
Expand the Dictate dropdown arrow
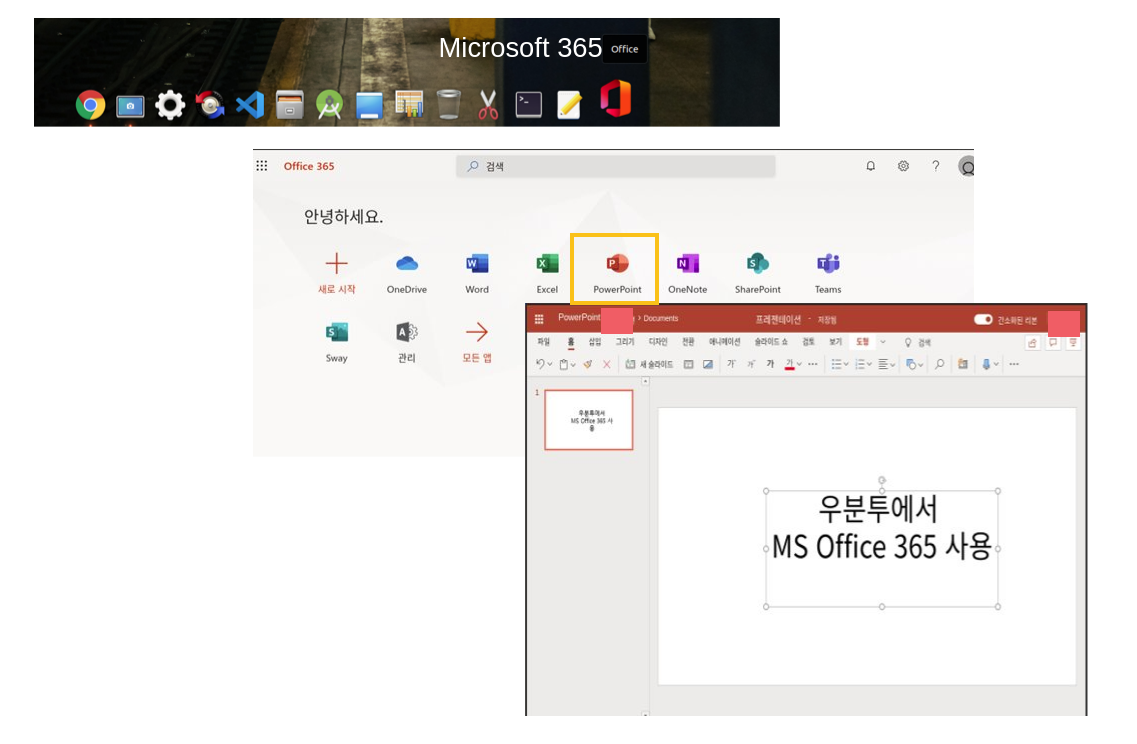click(996, 364)
